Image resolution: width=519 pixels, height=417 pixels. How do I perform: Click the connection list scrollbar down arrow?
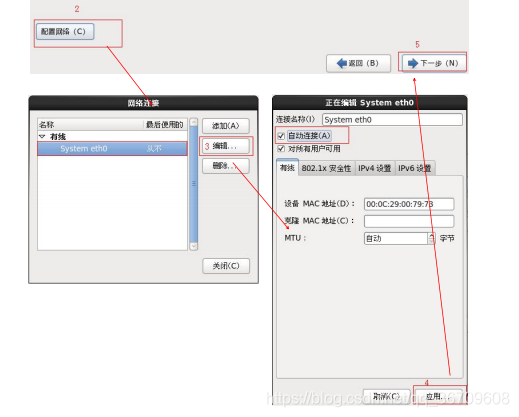coord(194,246)
